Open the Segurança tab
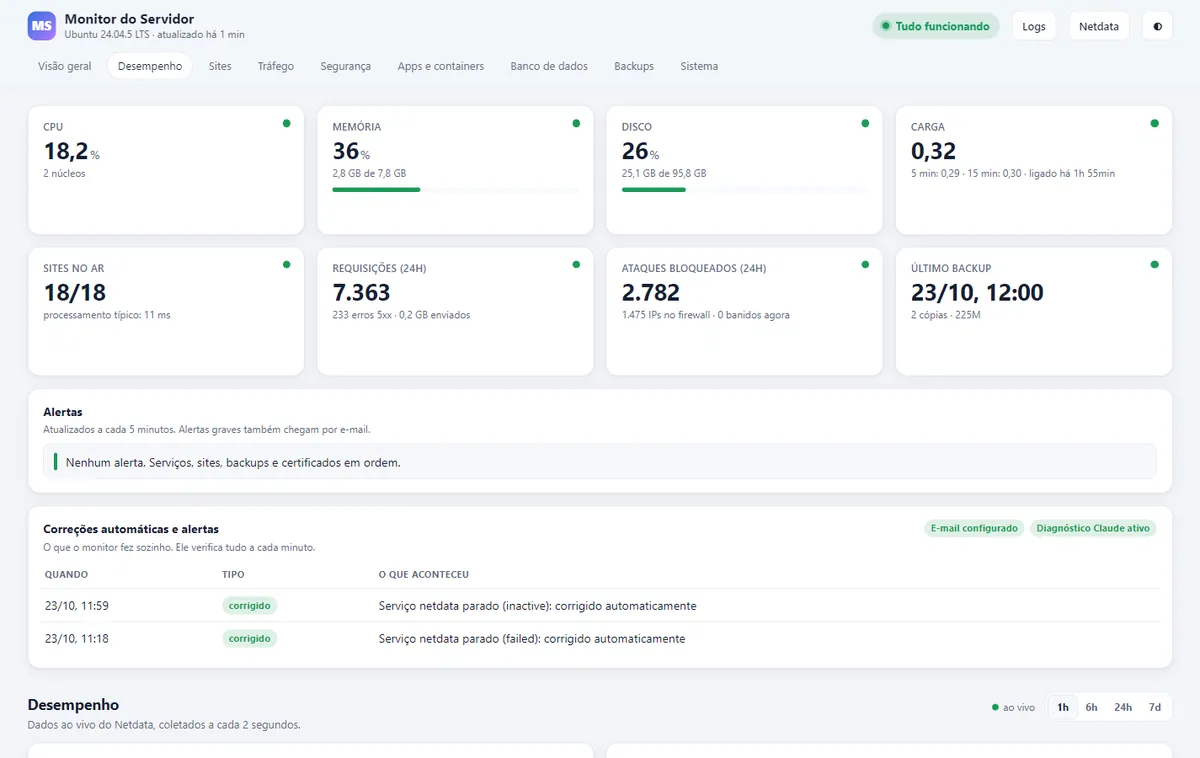This screenshot has height=758, width=1200. pyautogui.click(x=345, y=66)
